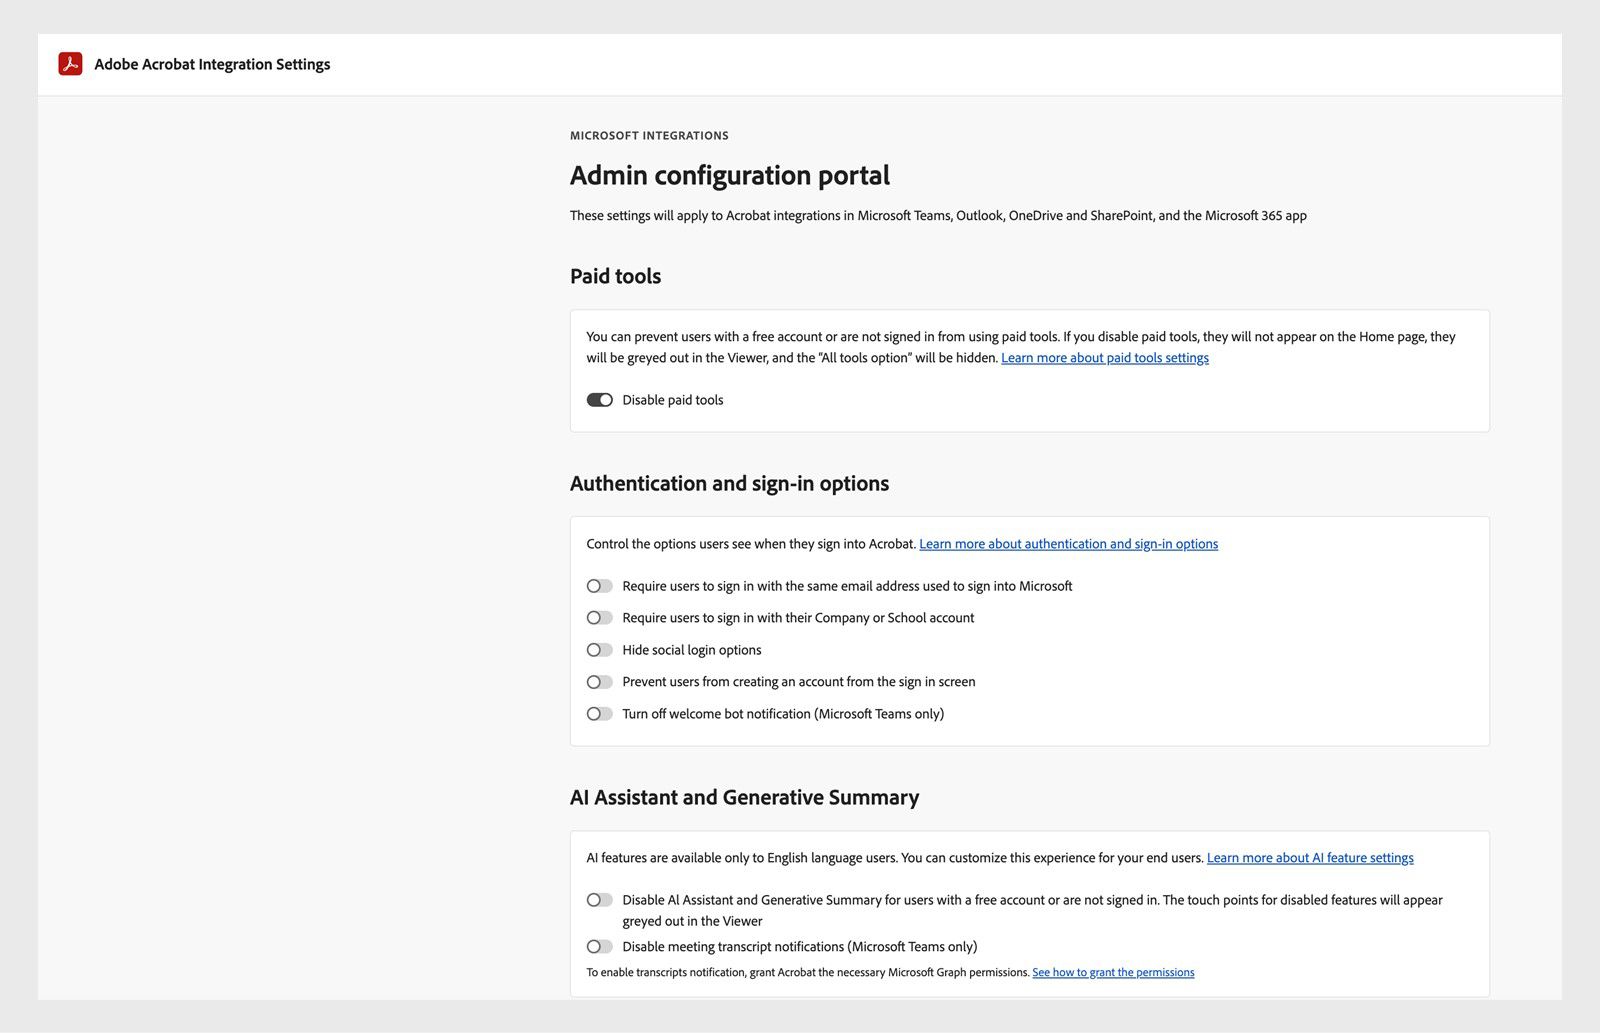
Task: Turn off the "Disable paid tools" toggle
Action: pos(600,399)
